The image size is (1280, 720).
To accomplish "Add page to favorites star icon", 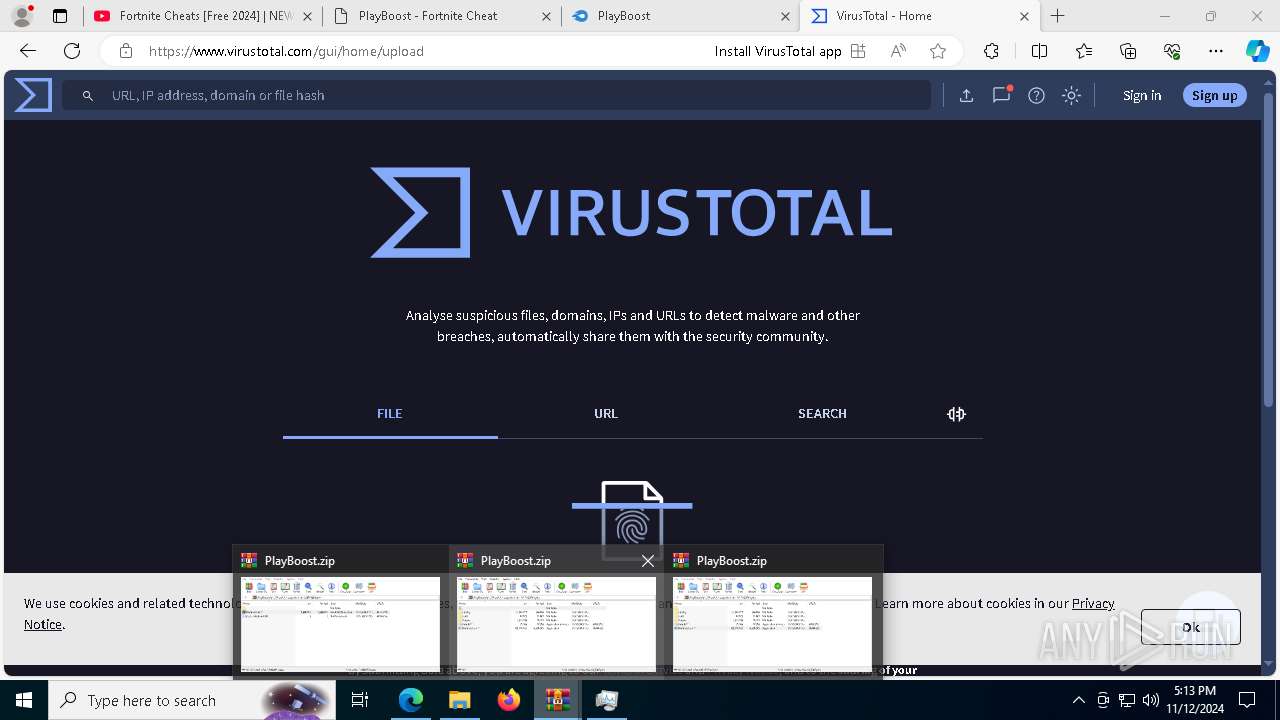I will pos(938,51).
